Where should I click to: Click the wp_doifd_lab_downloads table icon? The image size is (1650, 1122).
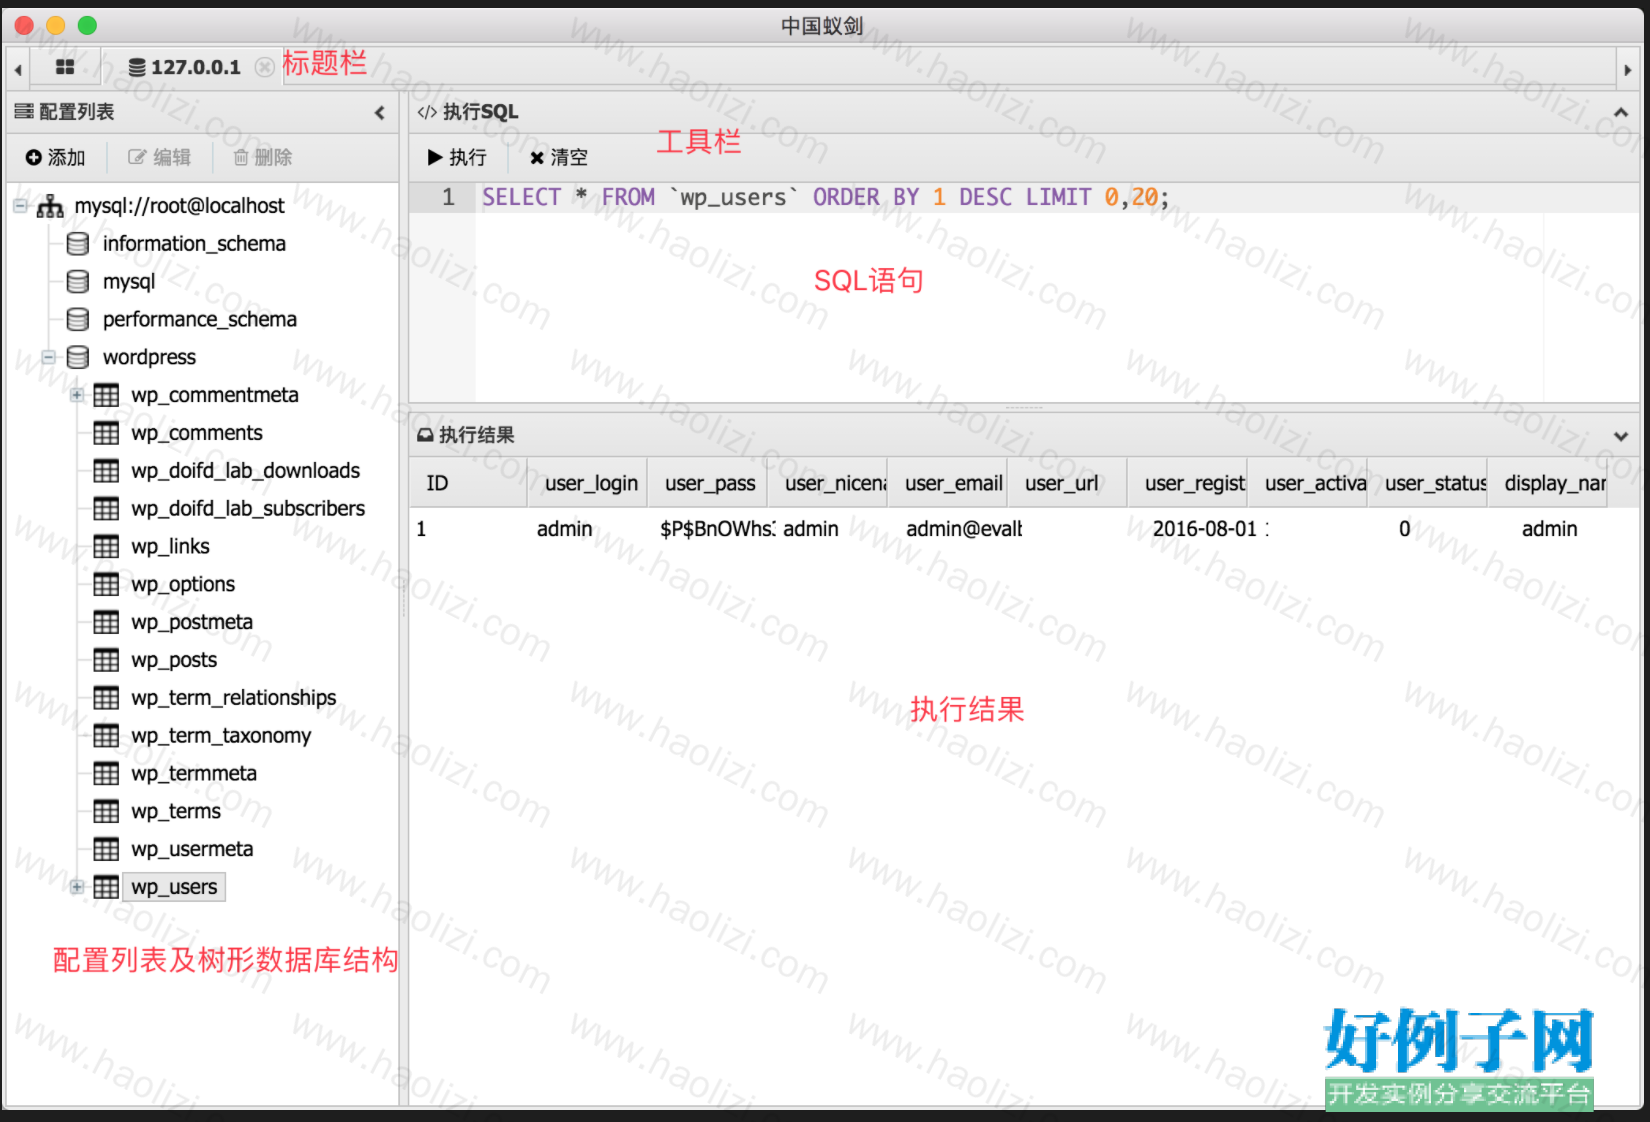(x=106, y=471)
